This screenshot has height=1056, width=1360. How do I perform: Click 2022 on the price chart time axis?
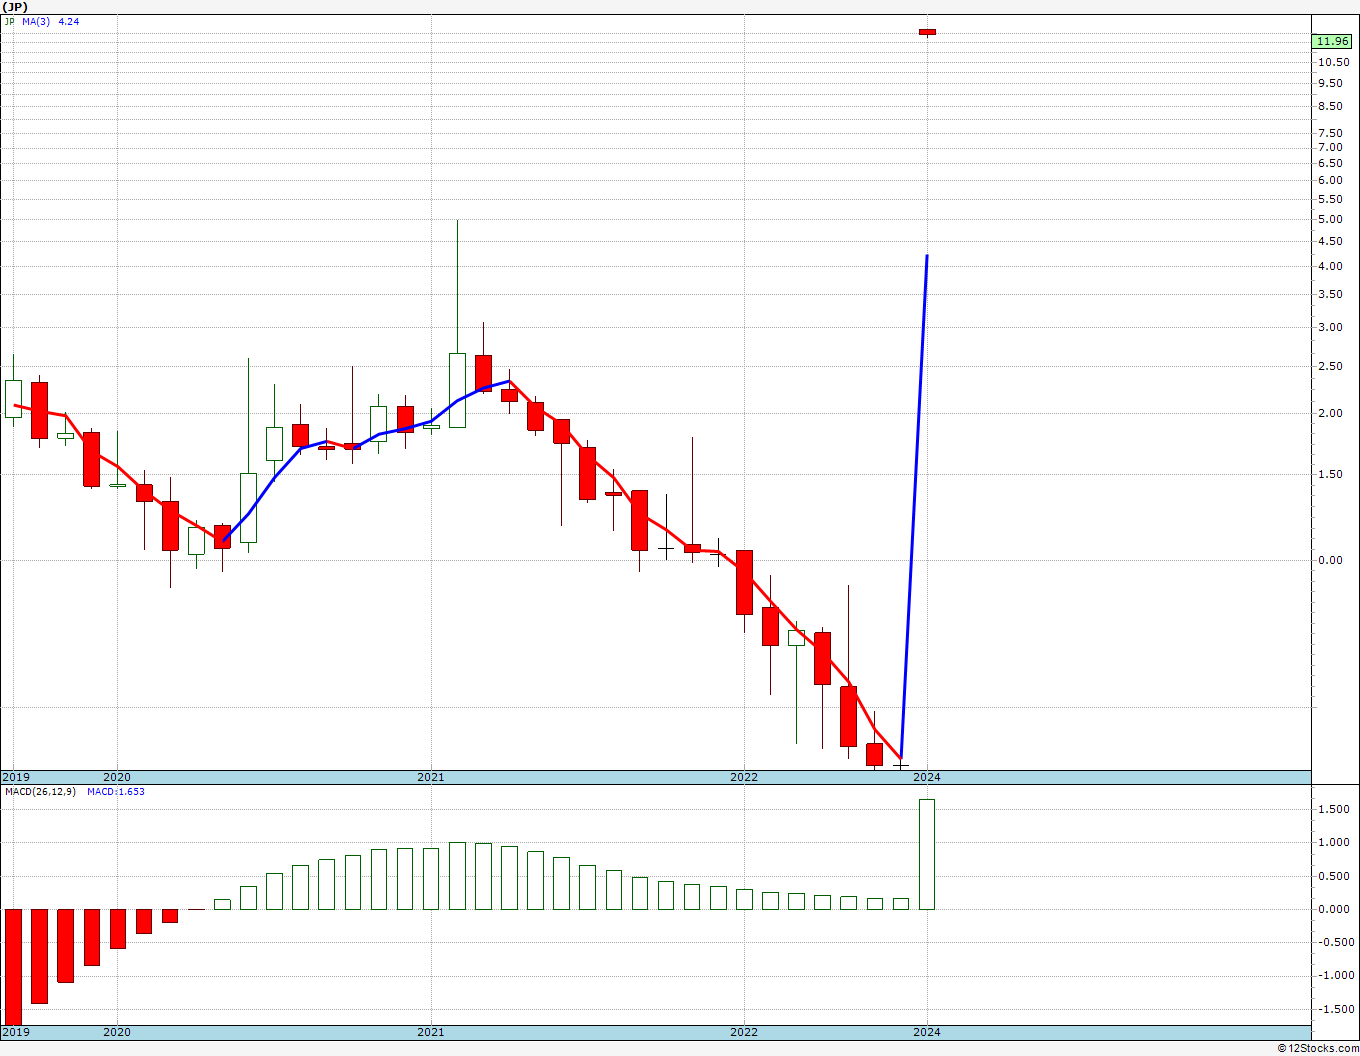pos(744,777)
